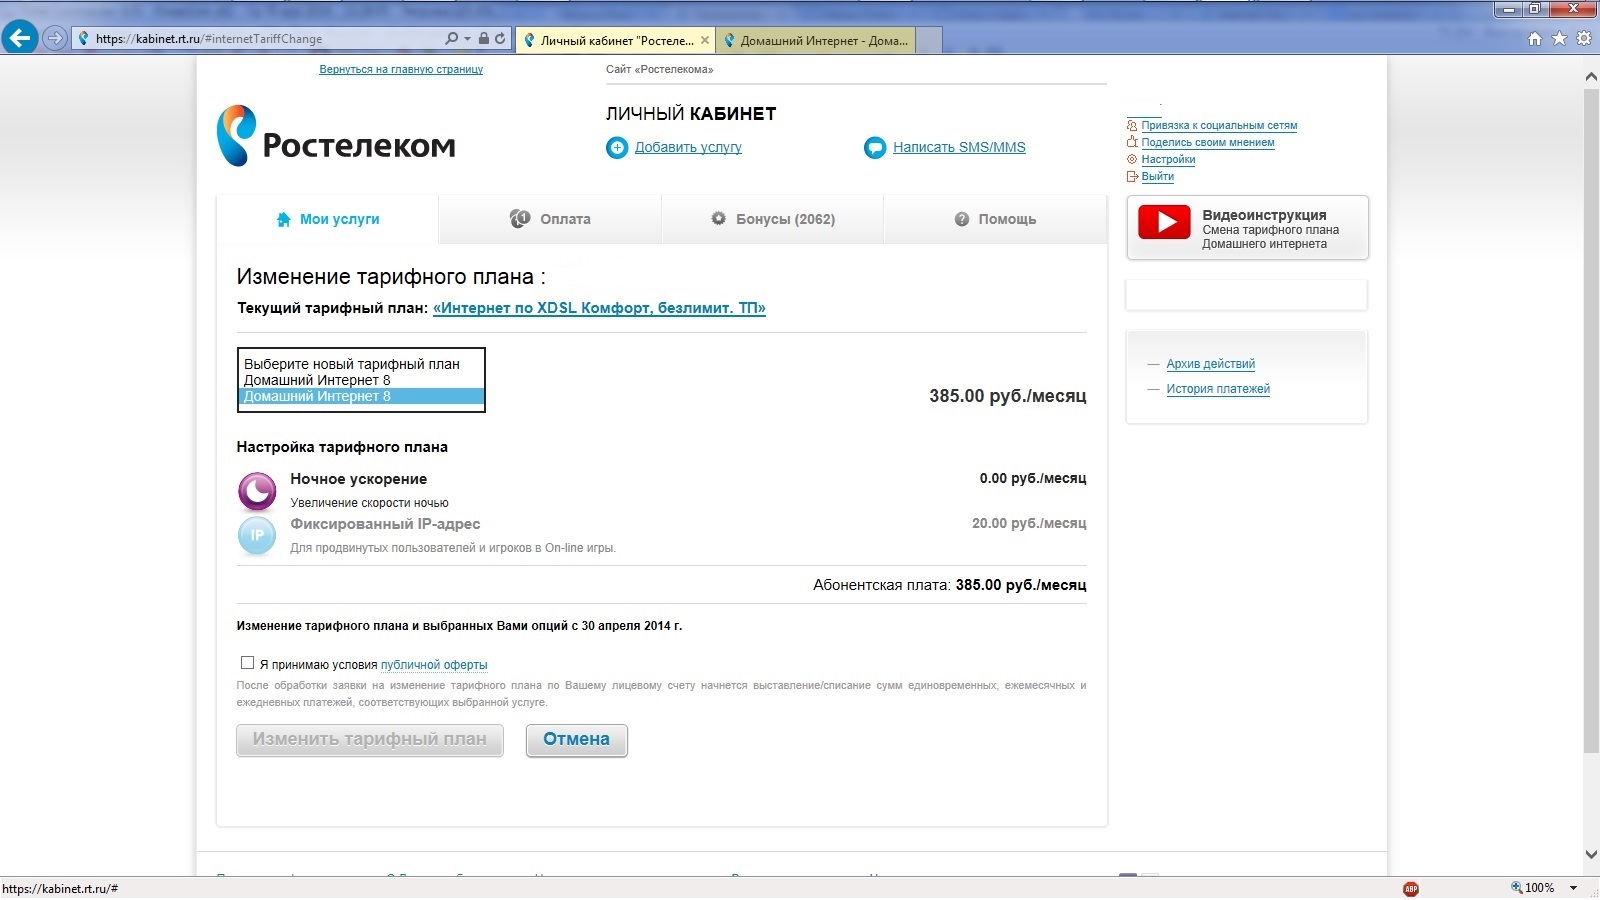Viewport: 1600px width, 900px height.
Task: Click the Написать SMS/MMS link
Action: click(x=958, y=147)
